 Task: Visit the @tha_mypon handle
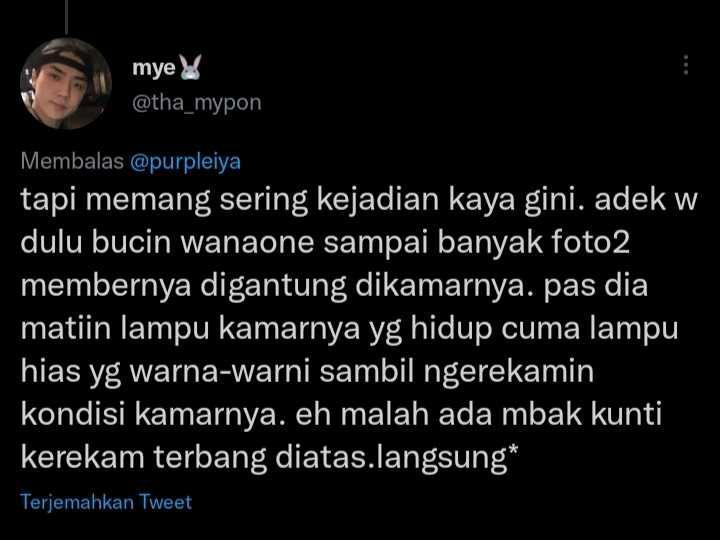coord(197,102)
